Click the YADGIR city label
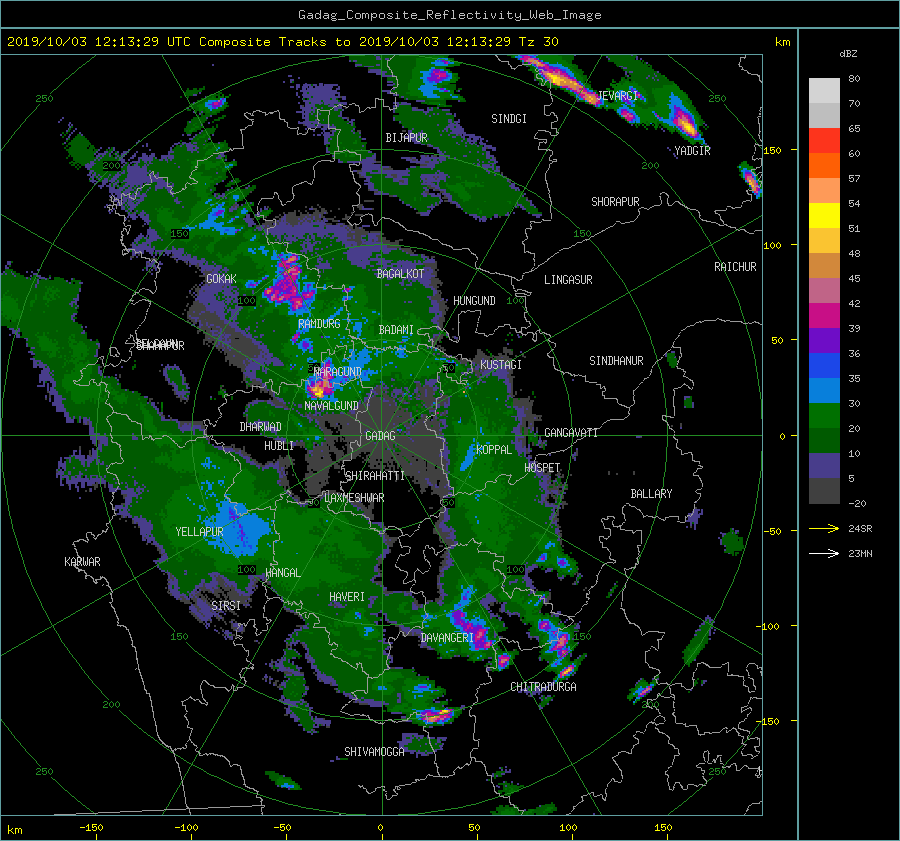The width and height of the screenshot is (900, 841). point(692,151)
